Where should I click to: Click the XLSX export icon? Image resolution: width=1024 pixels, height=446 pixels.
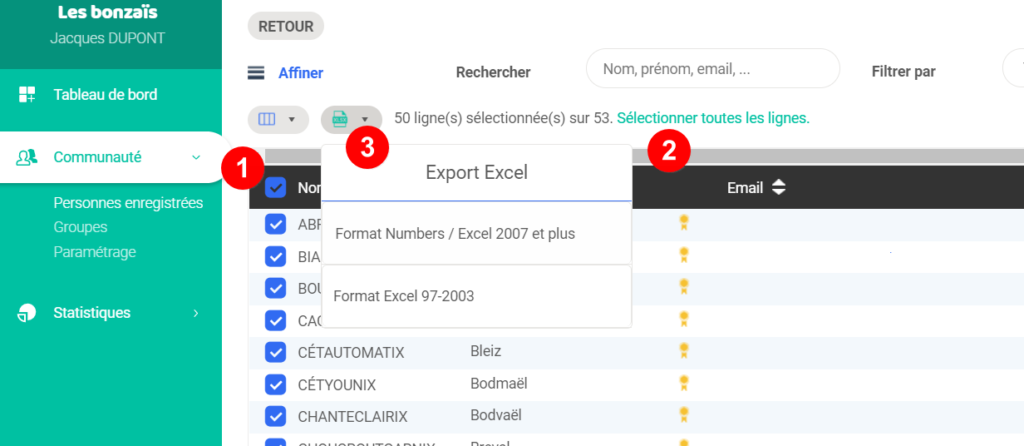coord(340,119)
